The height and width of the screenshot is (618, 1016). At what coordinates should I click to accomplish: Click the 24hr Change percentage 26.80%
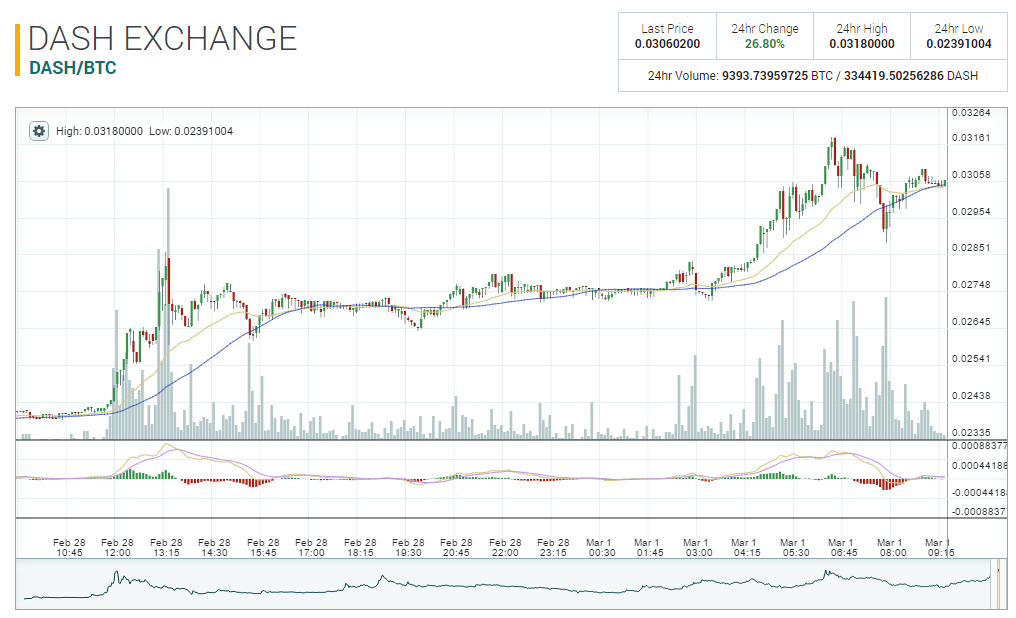coord(764,43)
